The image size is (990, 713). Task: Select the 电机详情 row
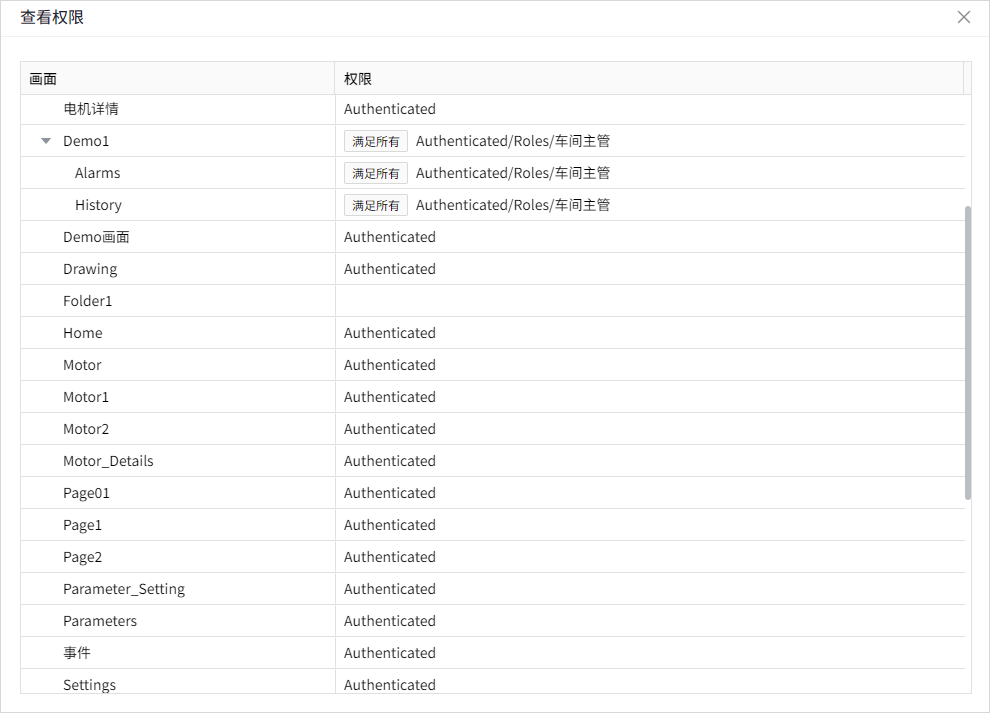(x=91, y=109)
